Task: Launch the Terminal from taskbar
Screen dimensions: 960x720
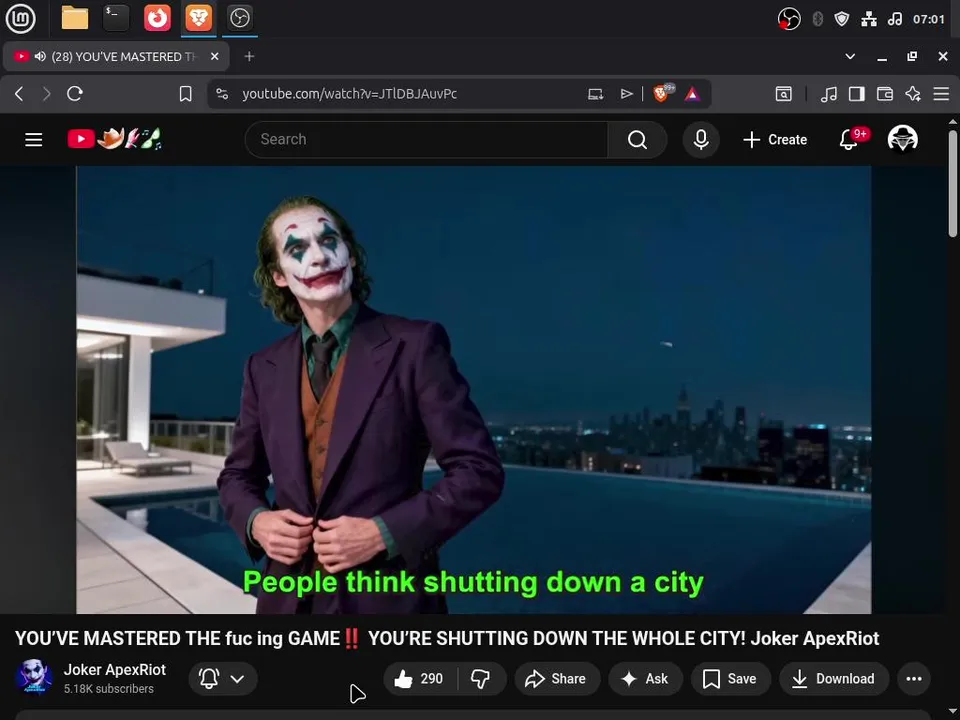Action: coord(116,18)
